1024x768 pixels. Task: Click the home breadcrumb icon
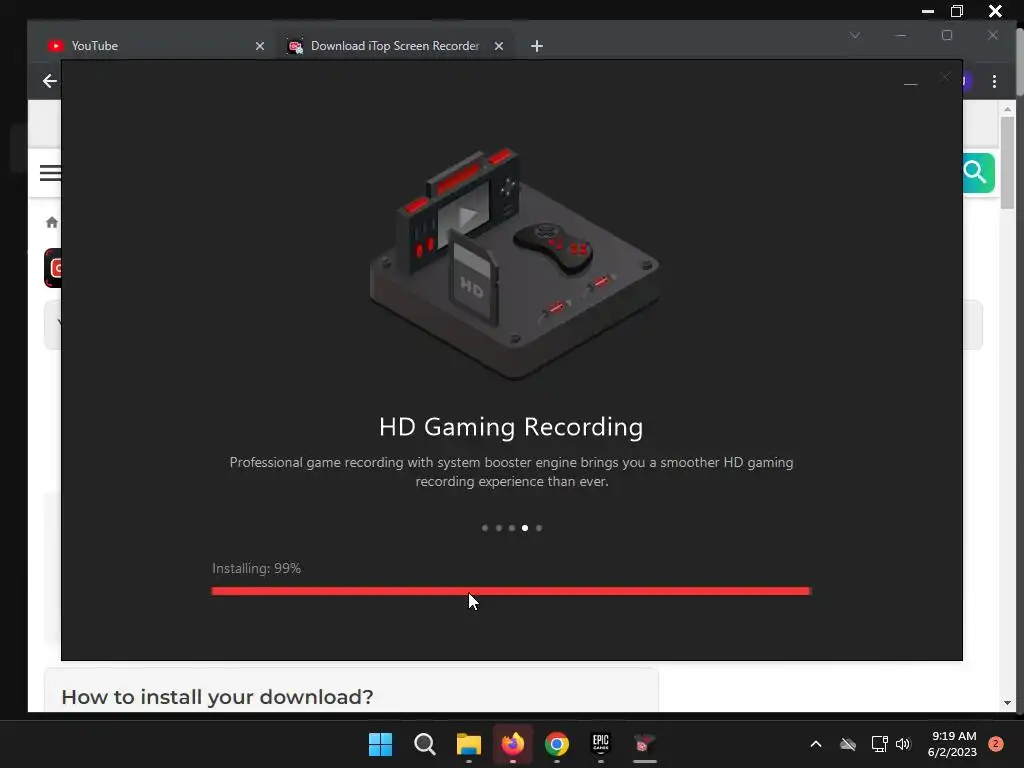pyautogui.click(x=52, y=222)
